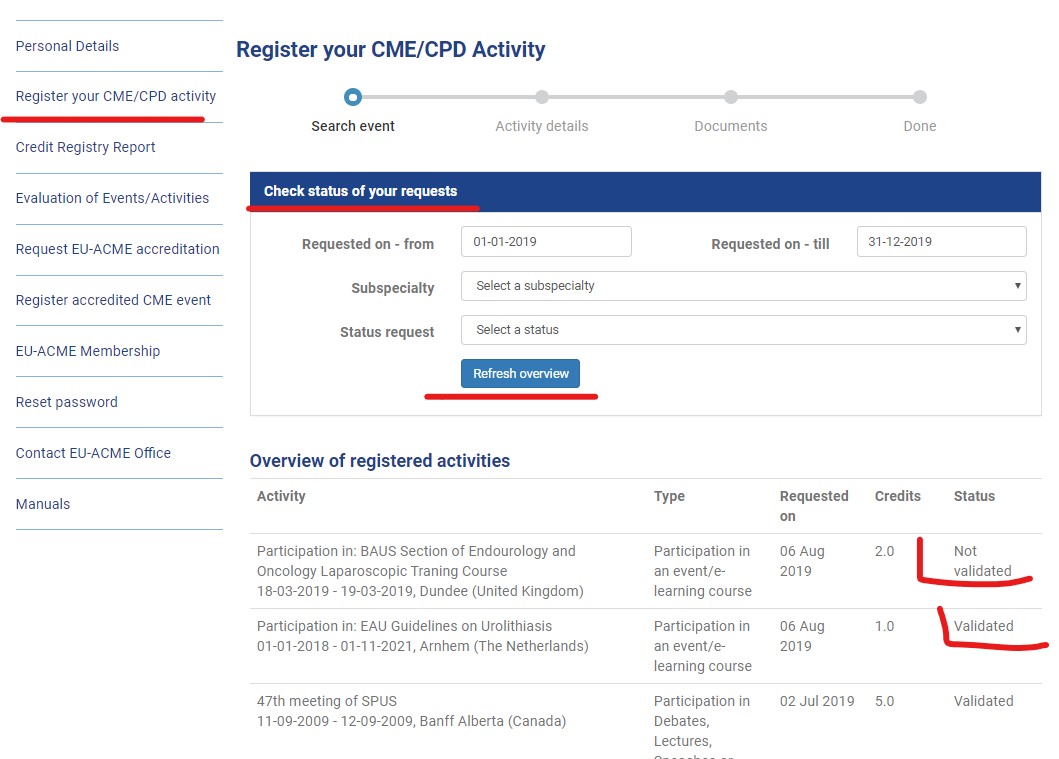Go to EU-ACME Membership
The height and width of the screenshot is (759, 1059).
(x=87, y=351)
